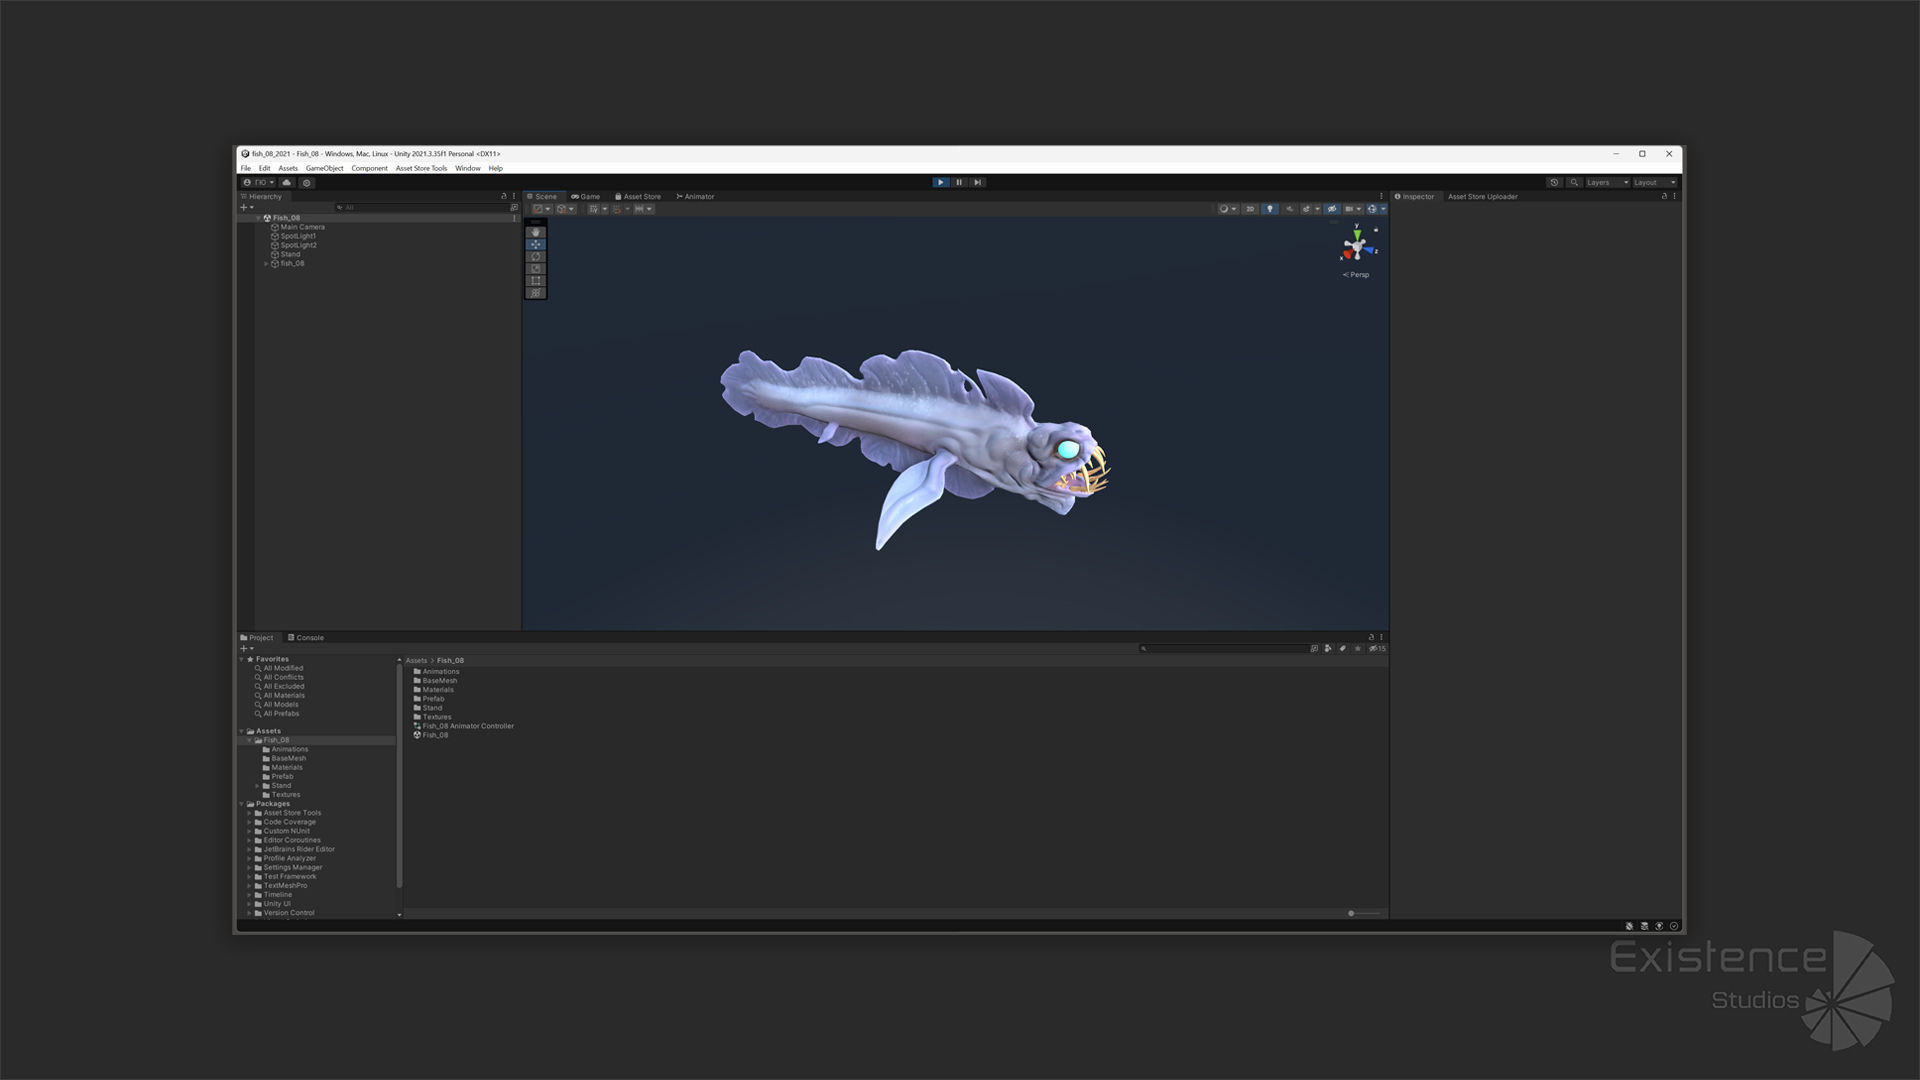
Task: Search by type in Project panel
Action: coord(1328,648)
